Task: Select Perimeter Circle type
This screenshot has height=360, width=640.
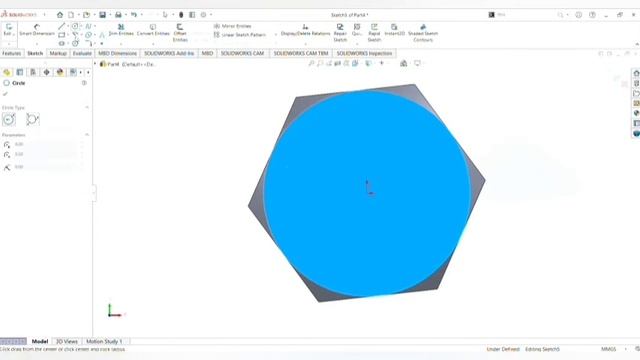Action: 33,119
